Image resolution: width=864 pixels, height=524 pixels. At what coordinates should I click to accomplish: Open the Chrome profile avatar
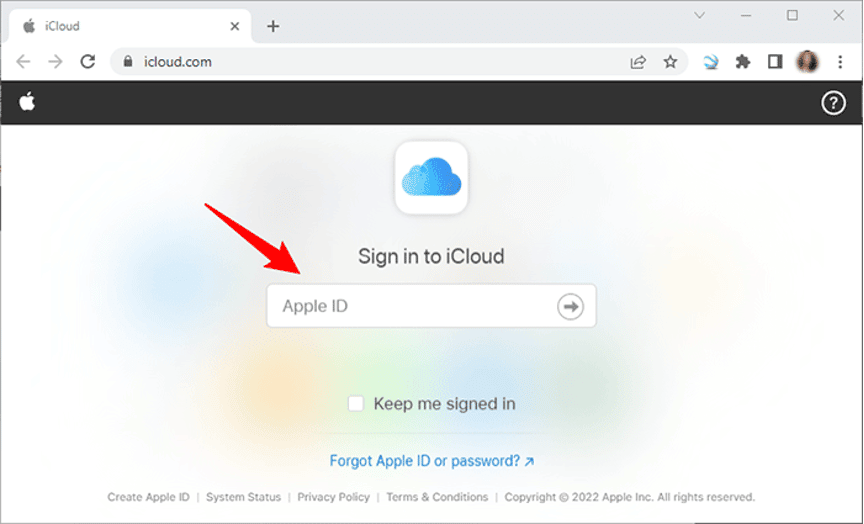pos(807,62)
